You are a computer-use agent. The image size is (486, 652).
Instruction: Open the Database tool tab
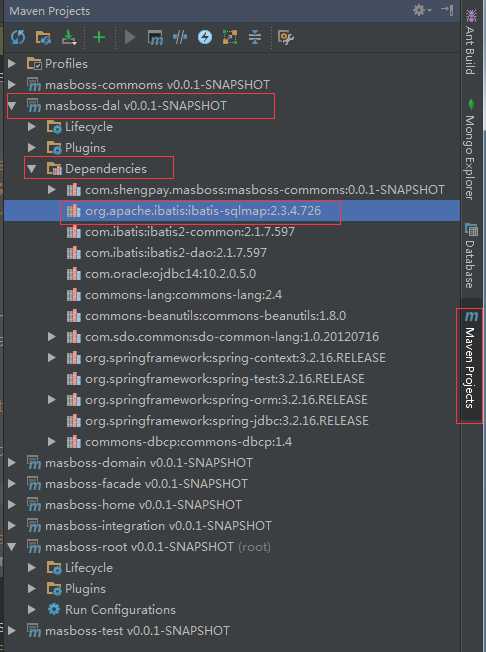470,256
